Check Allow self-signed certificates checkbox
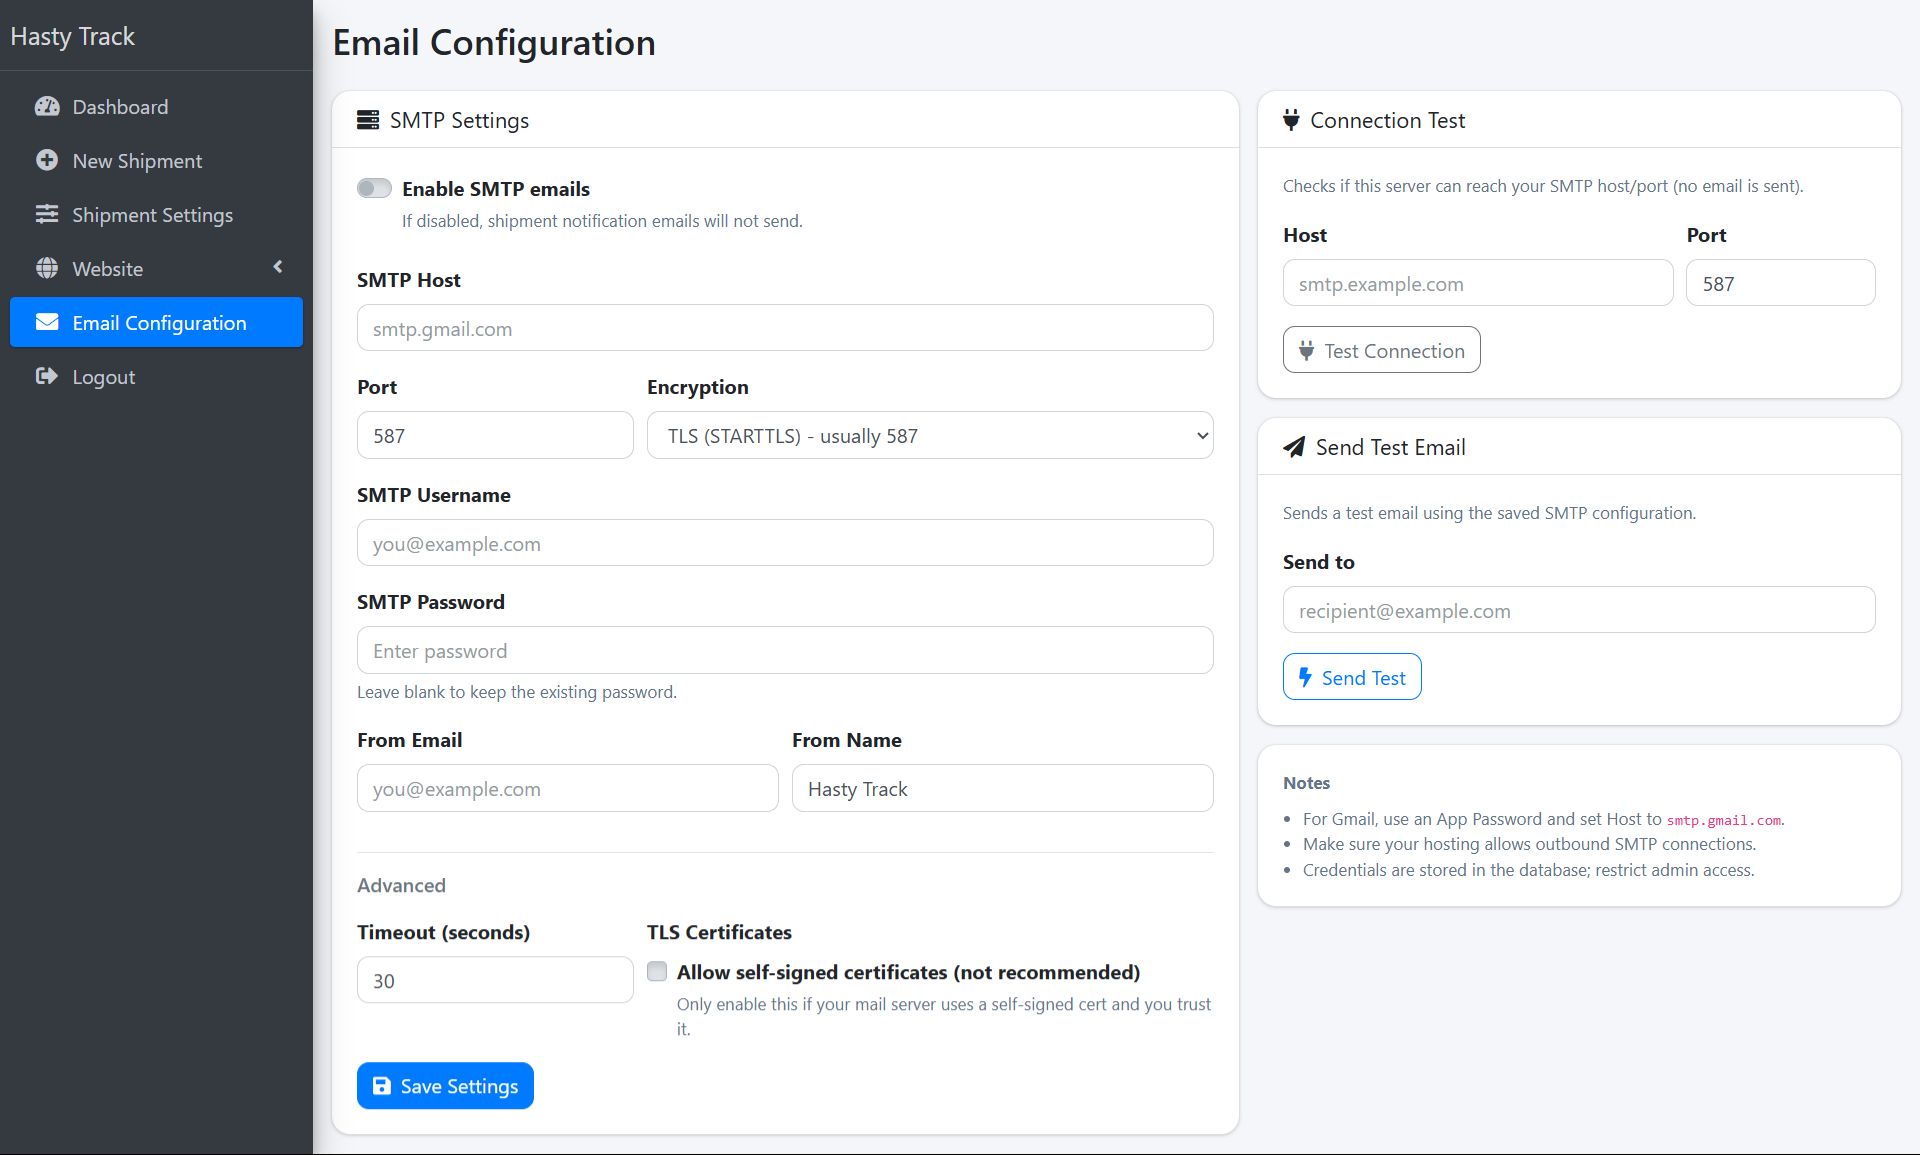 (x=657, y=972)
